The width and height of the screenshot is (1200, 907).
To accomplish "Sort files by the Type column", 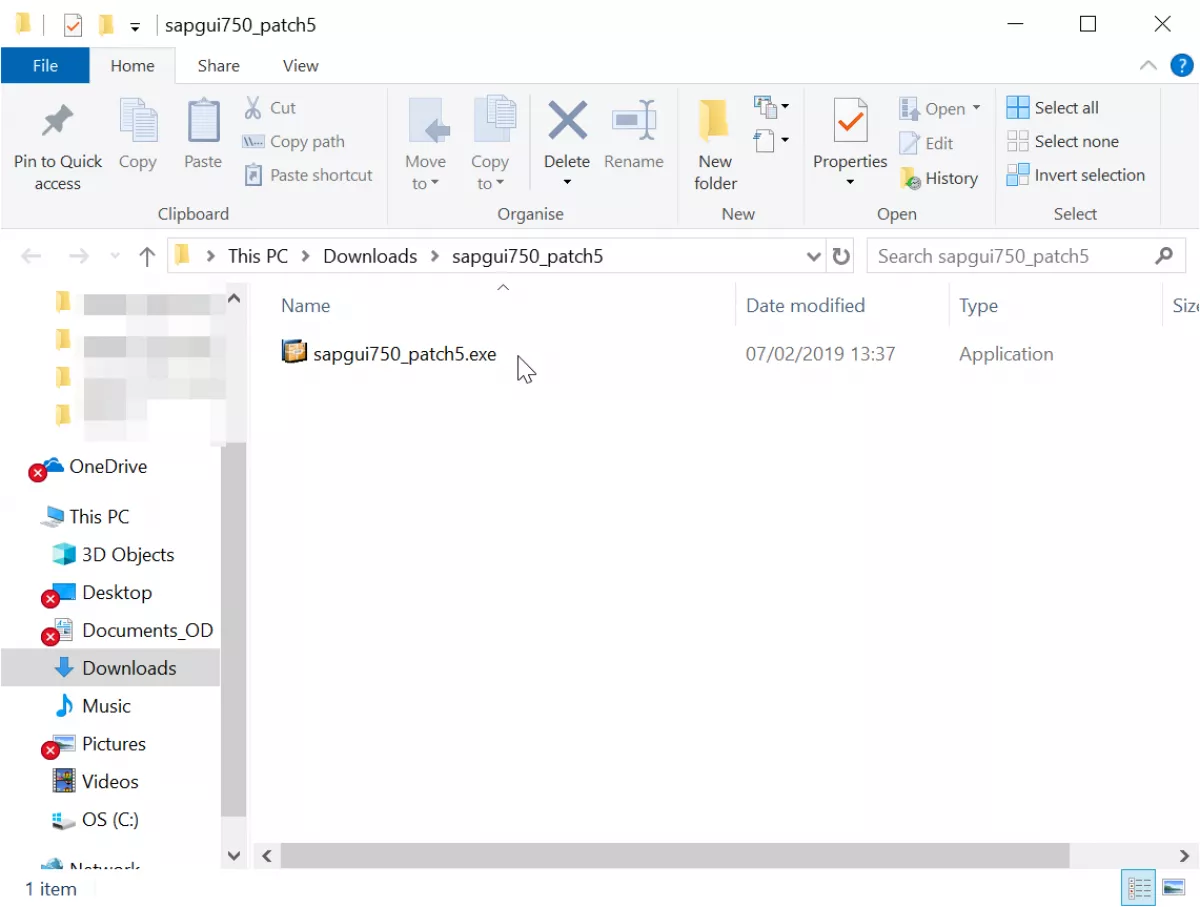I will click(x=978, y=306).
